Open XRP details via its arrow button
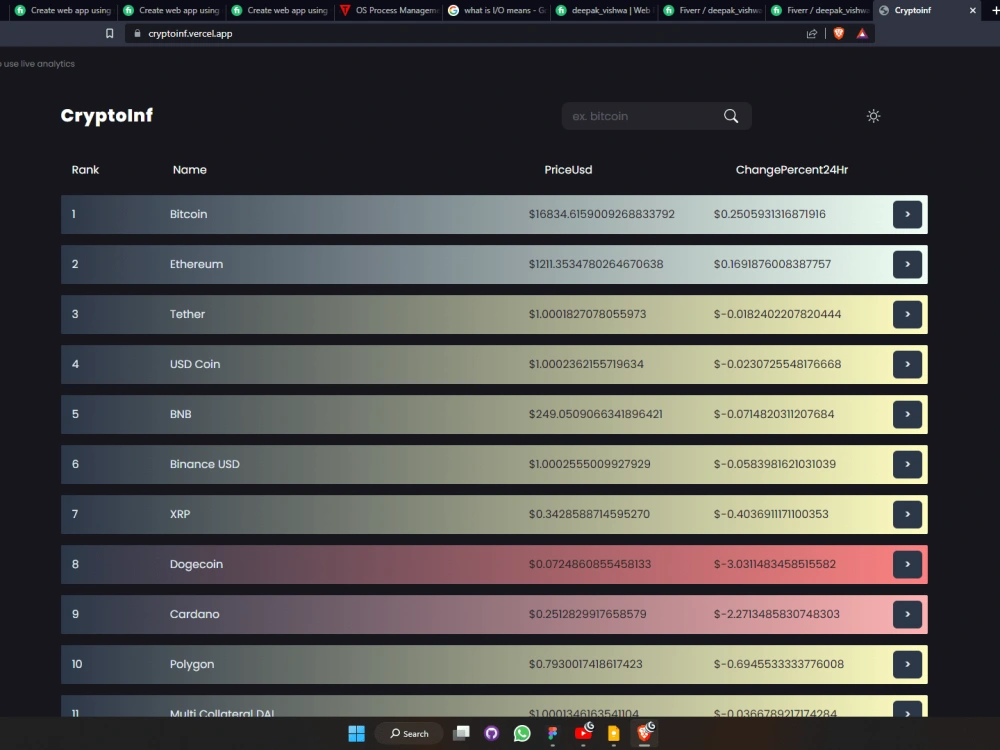The image size is (1000, 750). click(907, 514)
